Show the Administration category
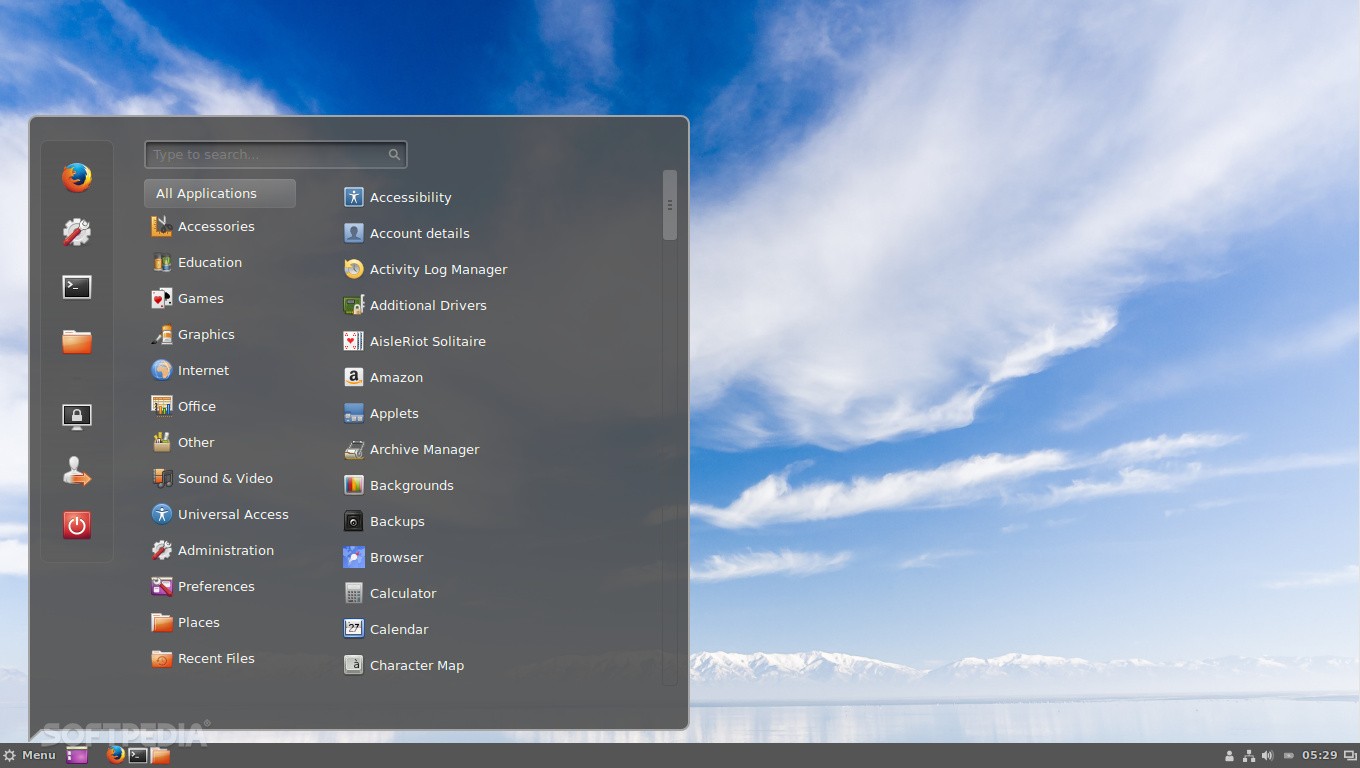 (225, 550)
